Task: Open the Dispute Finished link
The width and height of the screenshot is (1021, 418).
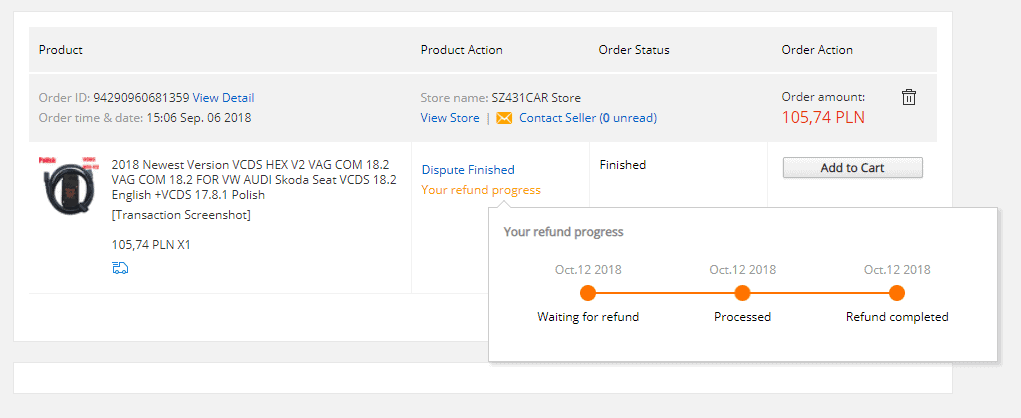Action: pyautogui.click(x=468, y=170)
